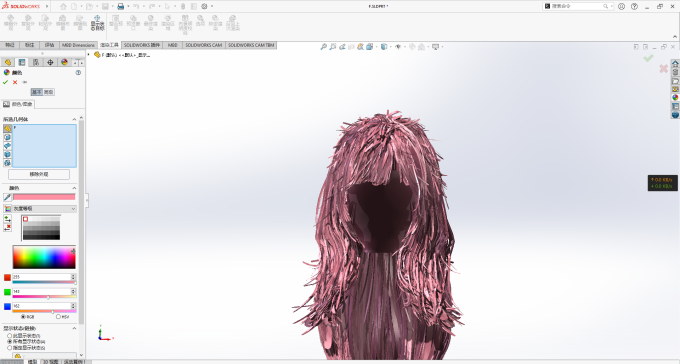
Task: Click the Save icon in top toolbar
Action: (105, 7)
